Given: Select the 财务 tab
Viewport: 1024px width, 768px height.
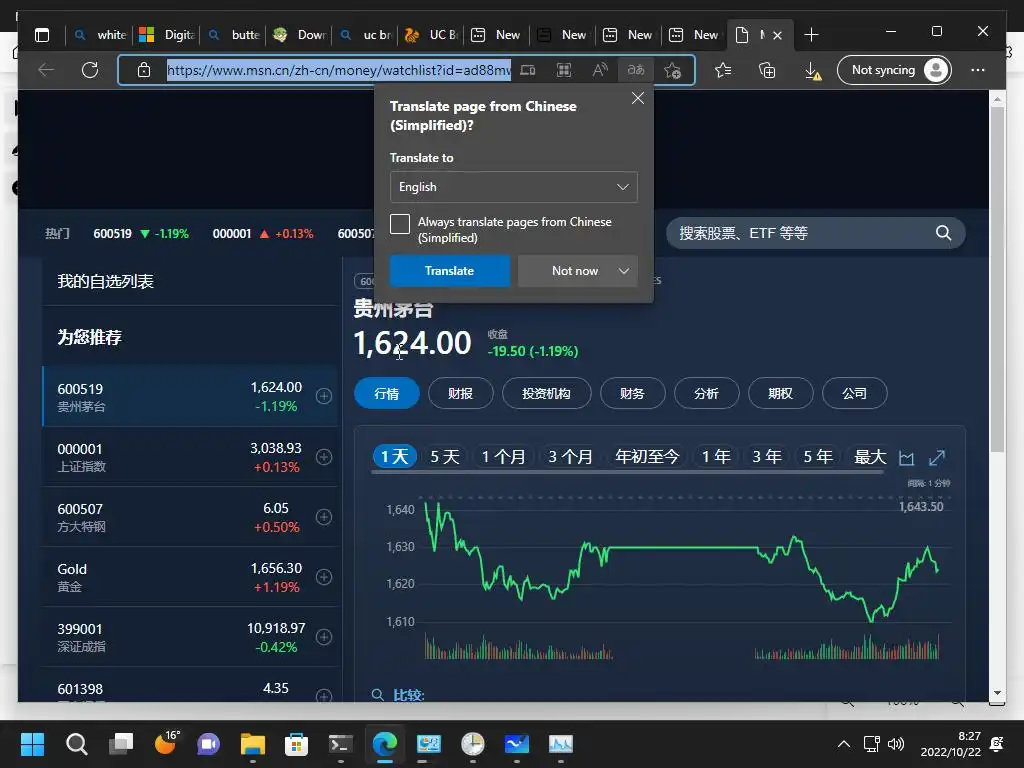Looking at the screenshot, I should (x=632, y=393).
